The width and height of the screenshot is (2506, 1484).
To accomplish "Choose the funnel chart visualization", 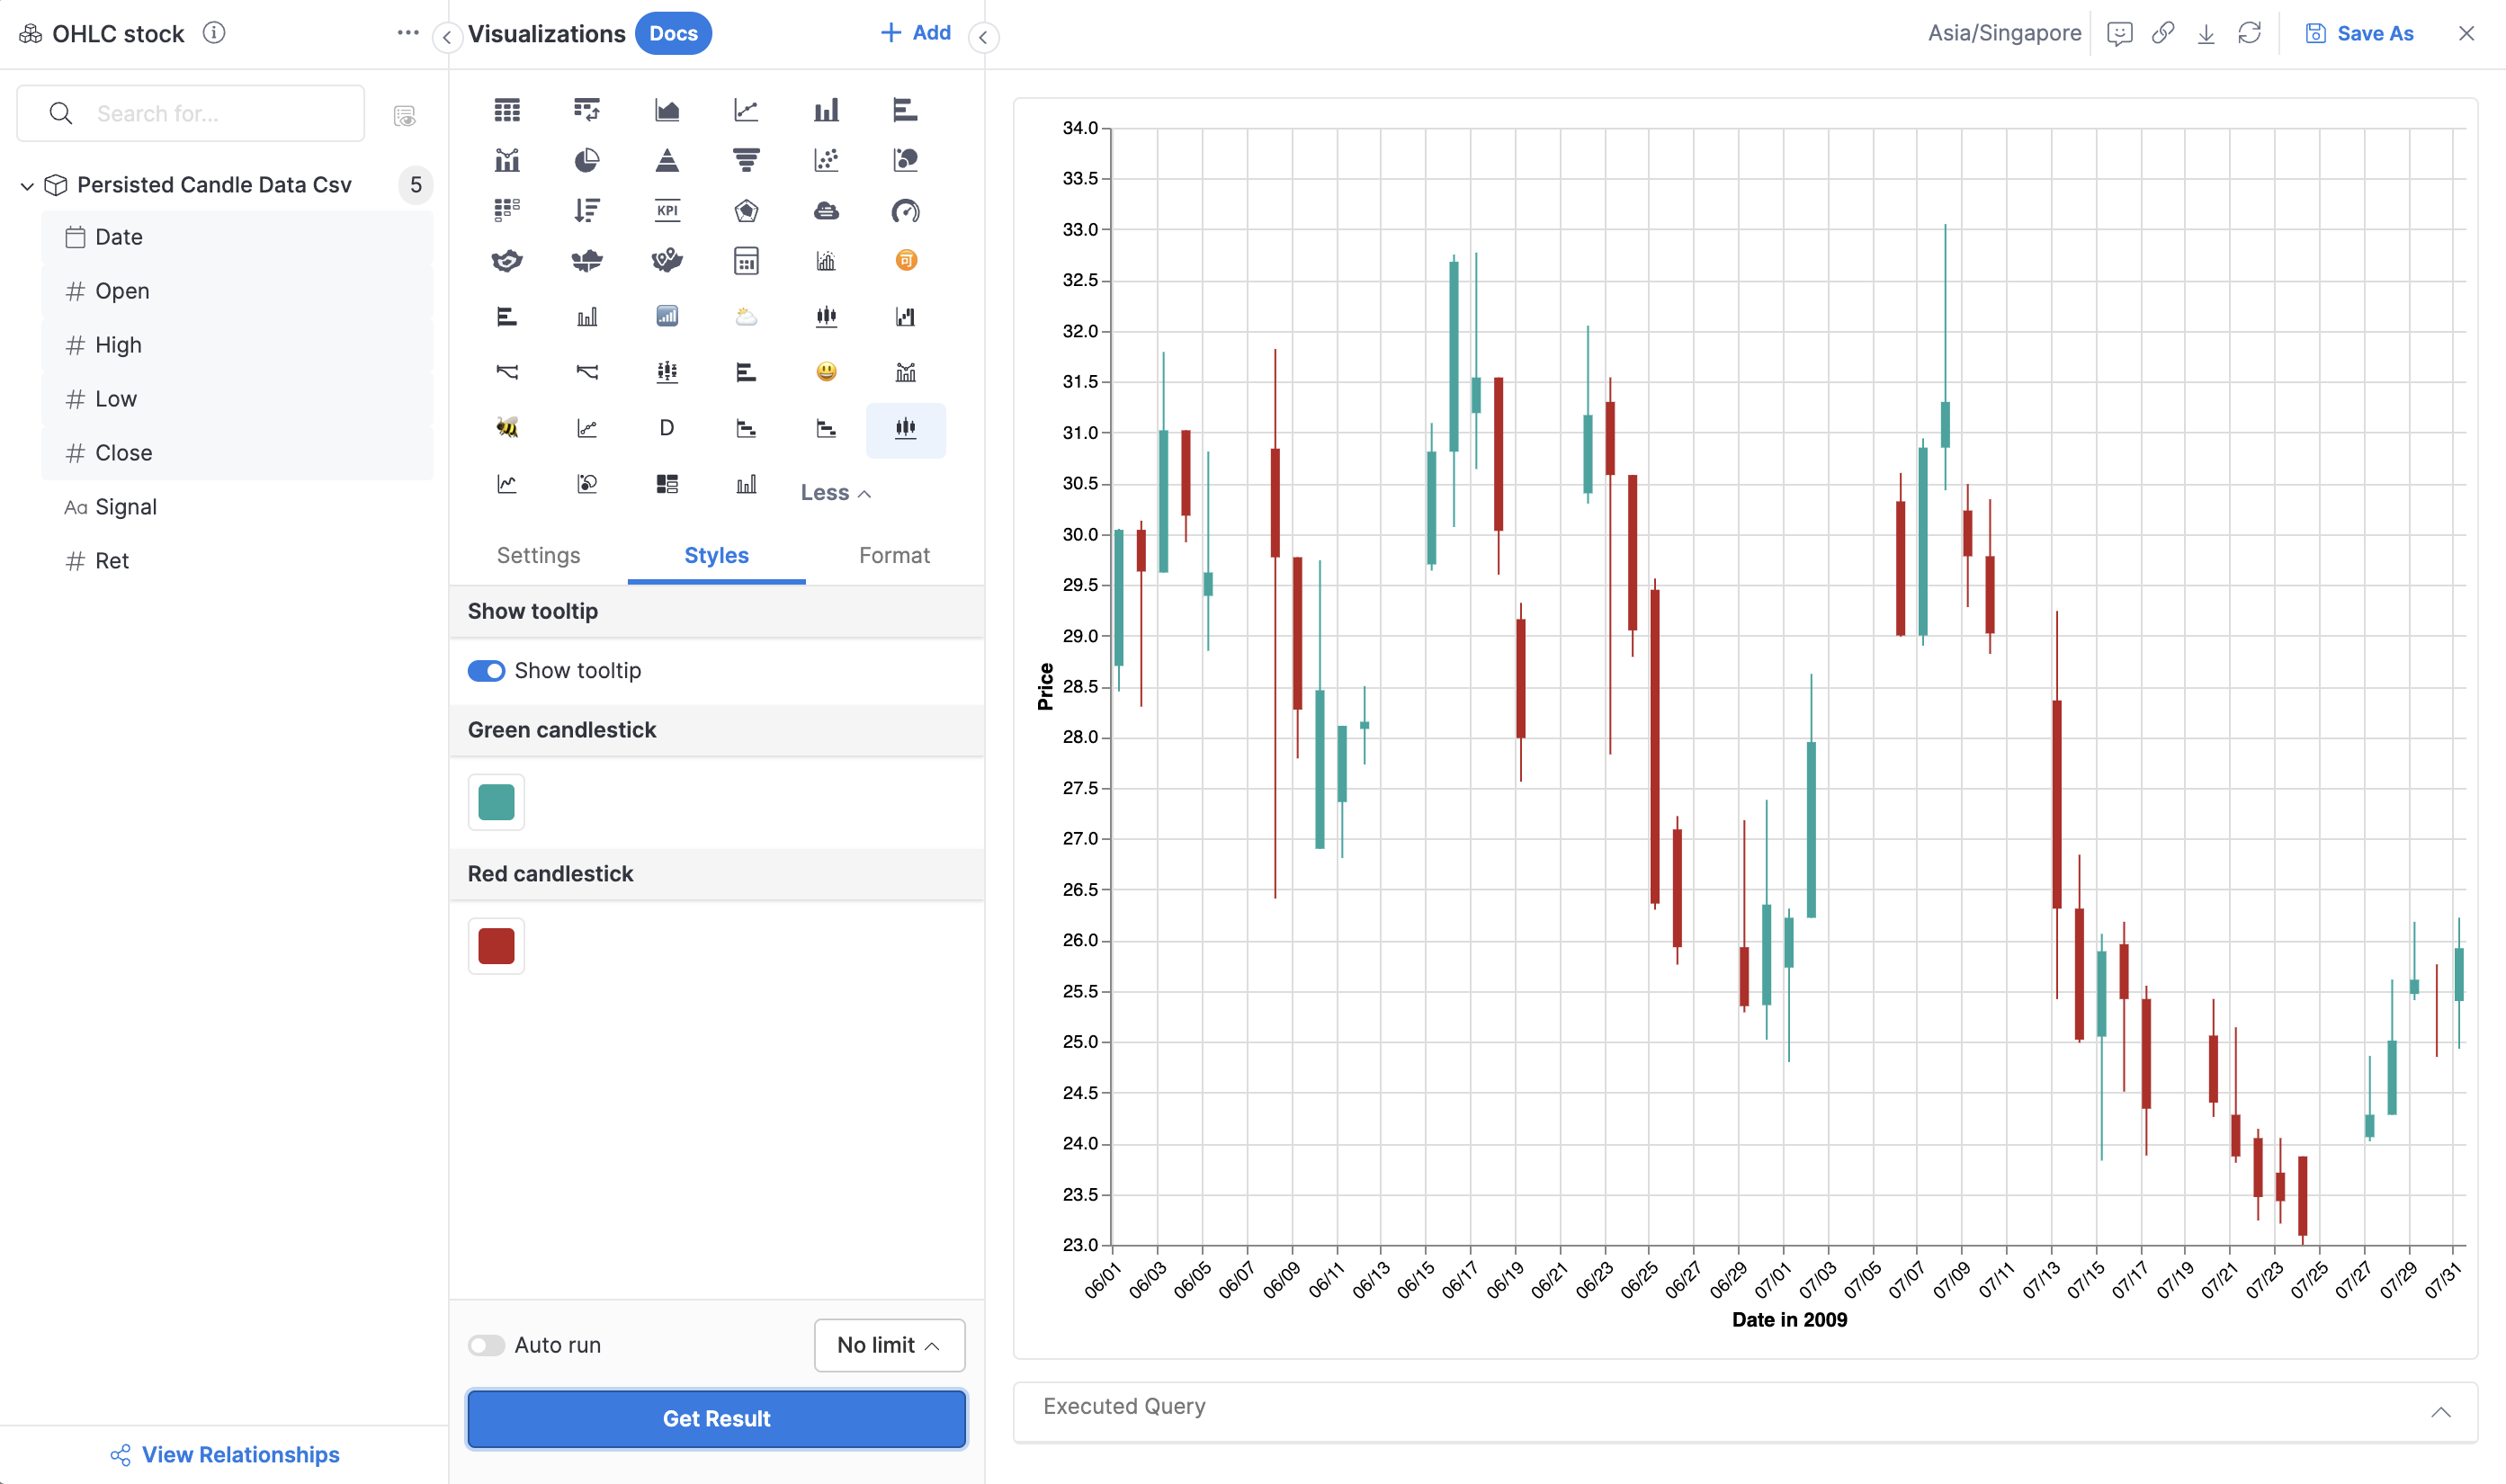I will point(747,159).
